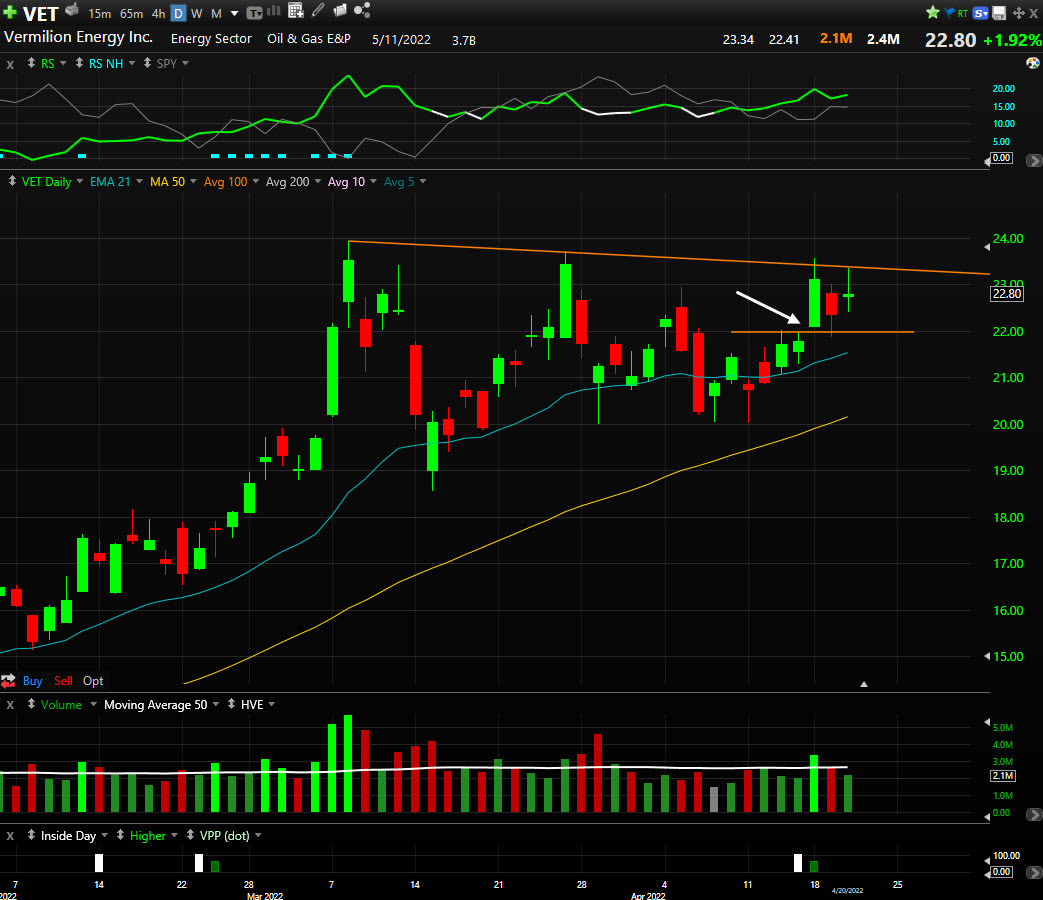The width and height of the screenshot is (1043, 900).
Task: Click the reorder arrows beside Volume
Action: pos(31,704)
